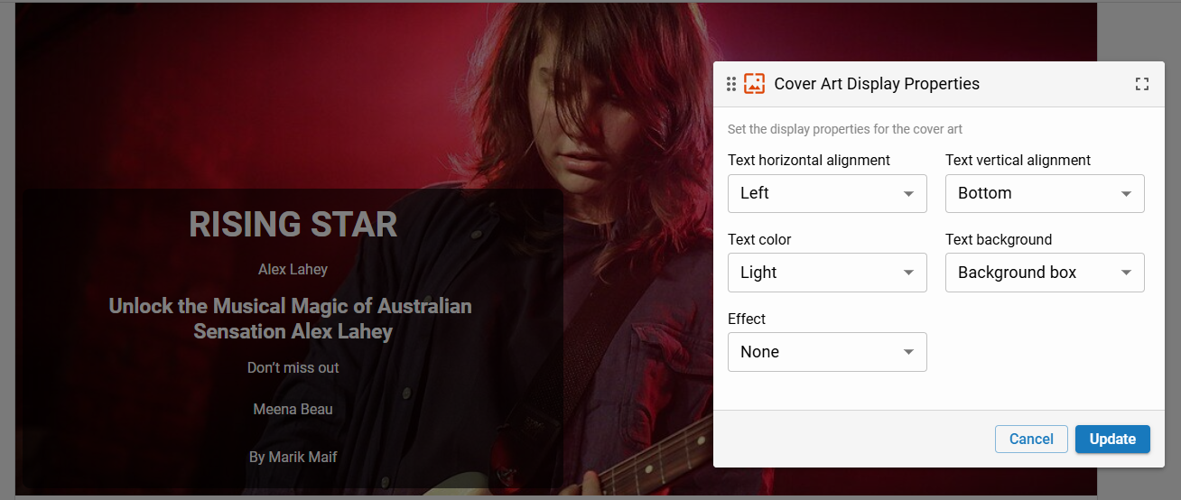Open the Text horizontal alignment dropdown

pos(827,193)
